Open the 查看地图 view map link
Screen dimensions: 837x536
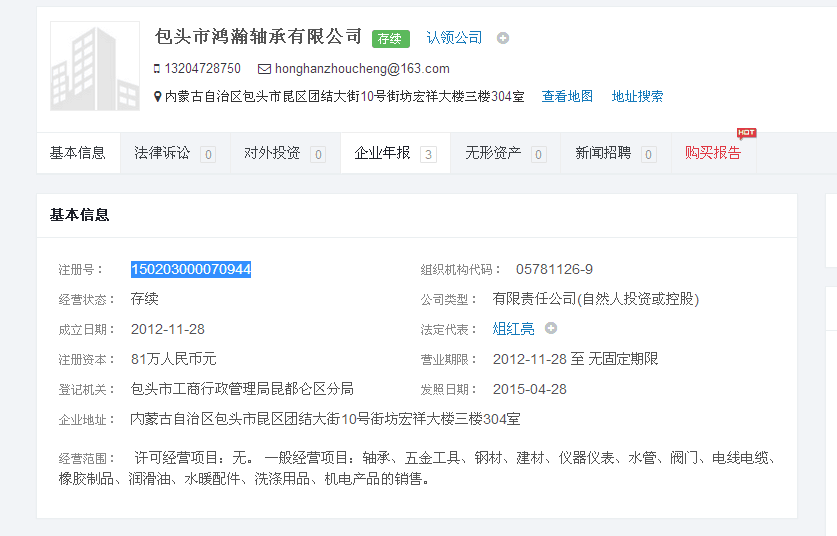pos(567,97)
